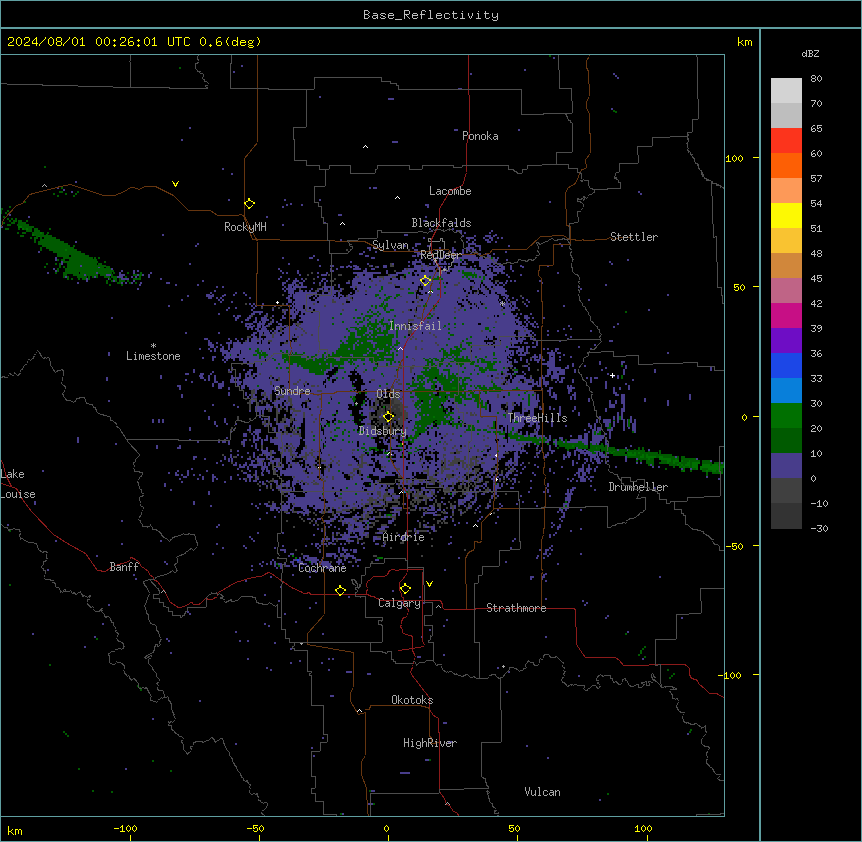Click the -100 tick on the bottom axis

tap(125, 829)
